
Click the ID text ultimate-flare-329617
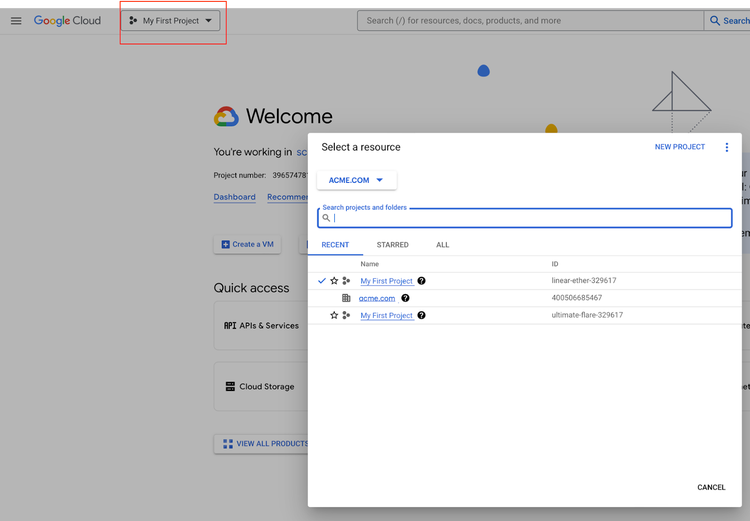[x=587, y=315]
